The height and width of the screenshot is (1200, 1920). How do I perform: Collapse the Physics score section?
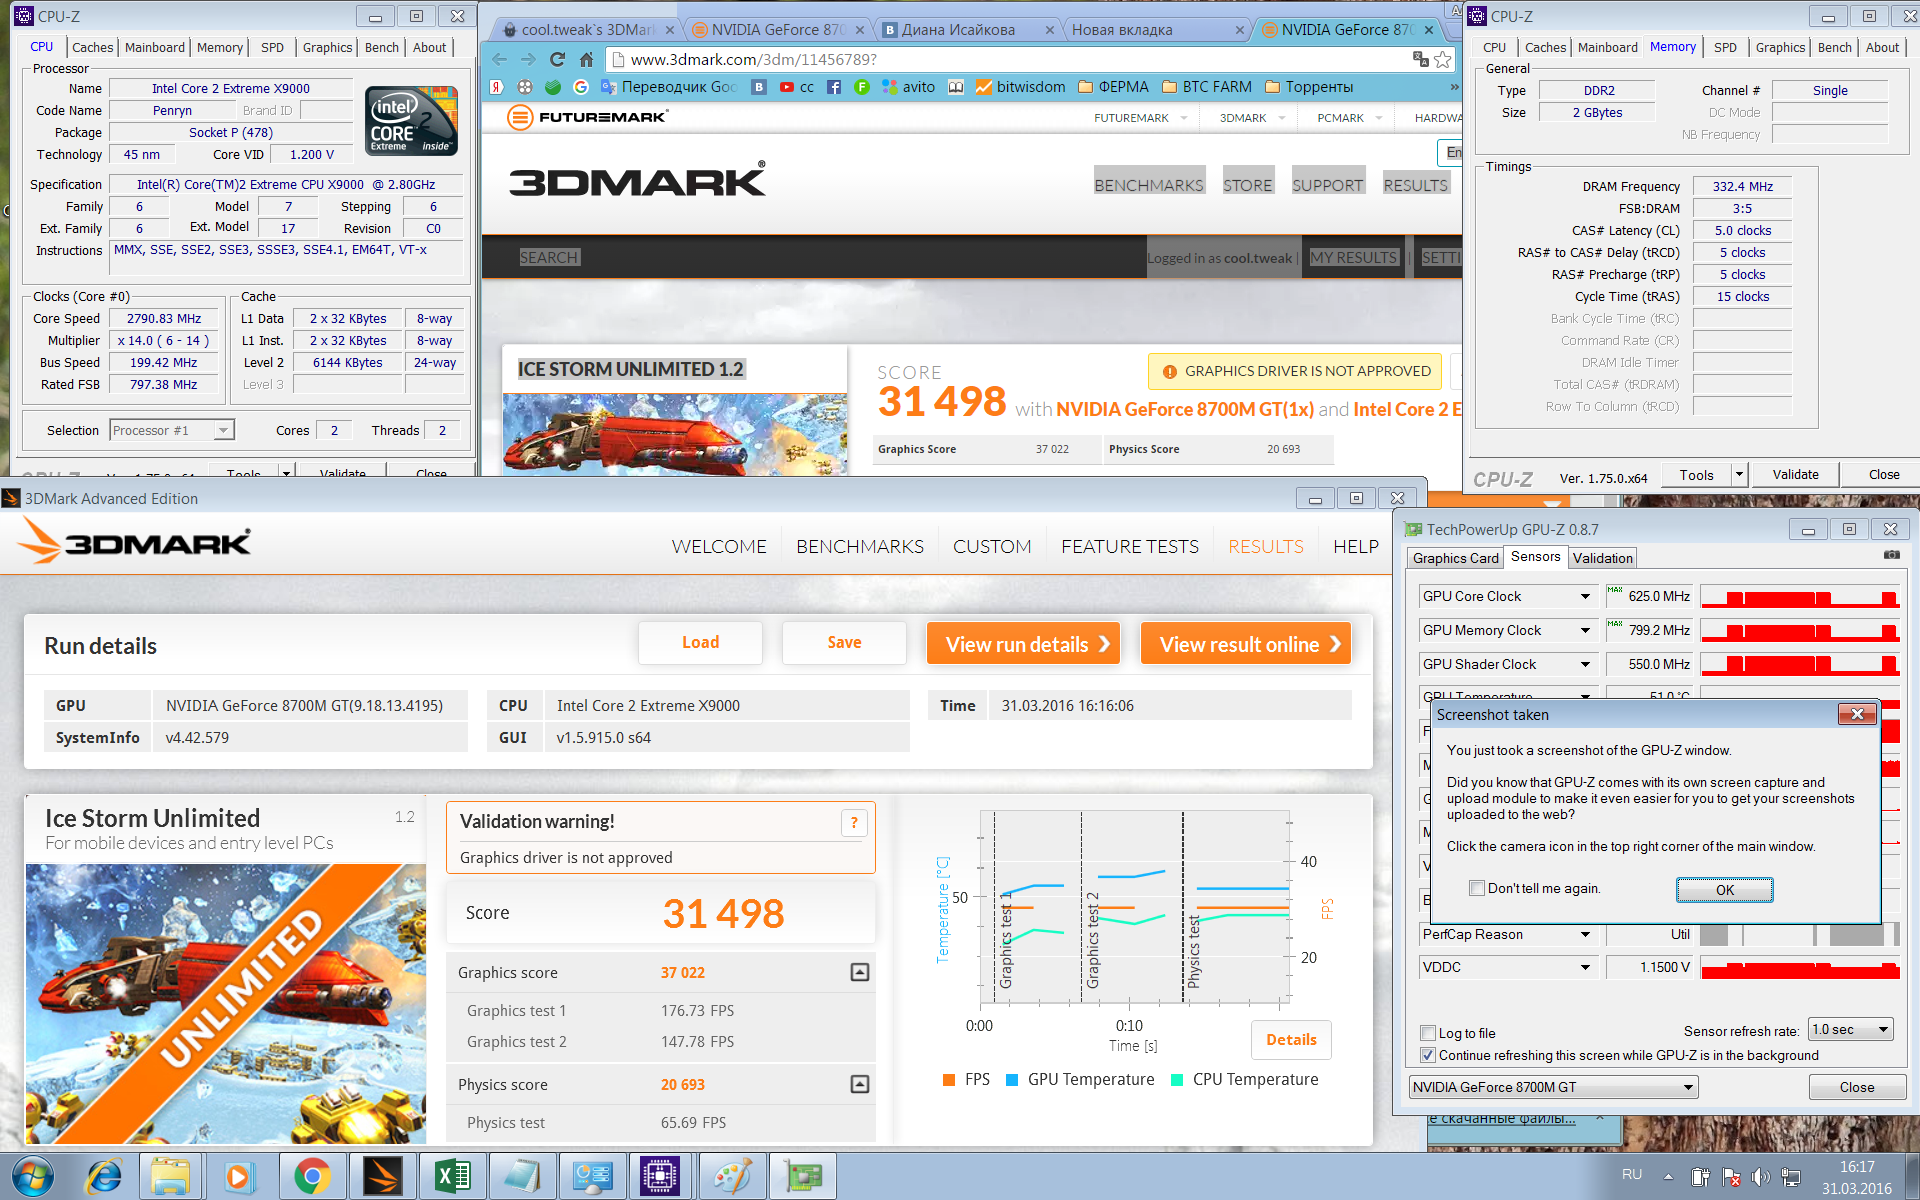click(859, 1084)
